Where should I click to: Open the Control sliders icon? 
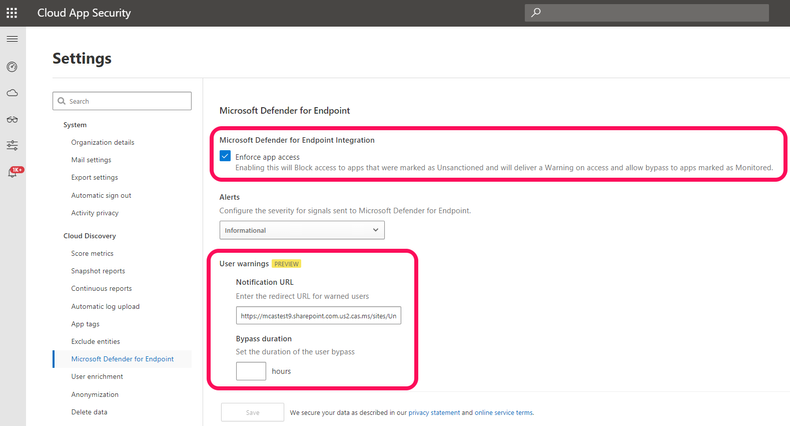[x=12, y=146]
